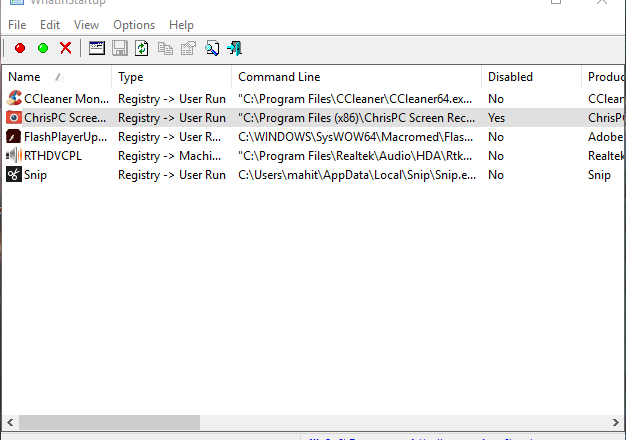Click the Save selected items floppy icon

(120, 48)
